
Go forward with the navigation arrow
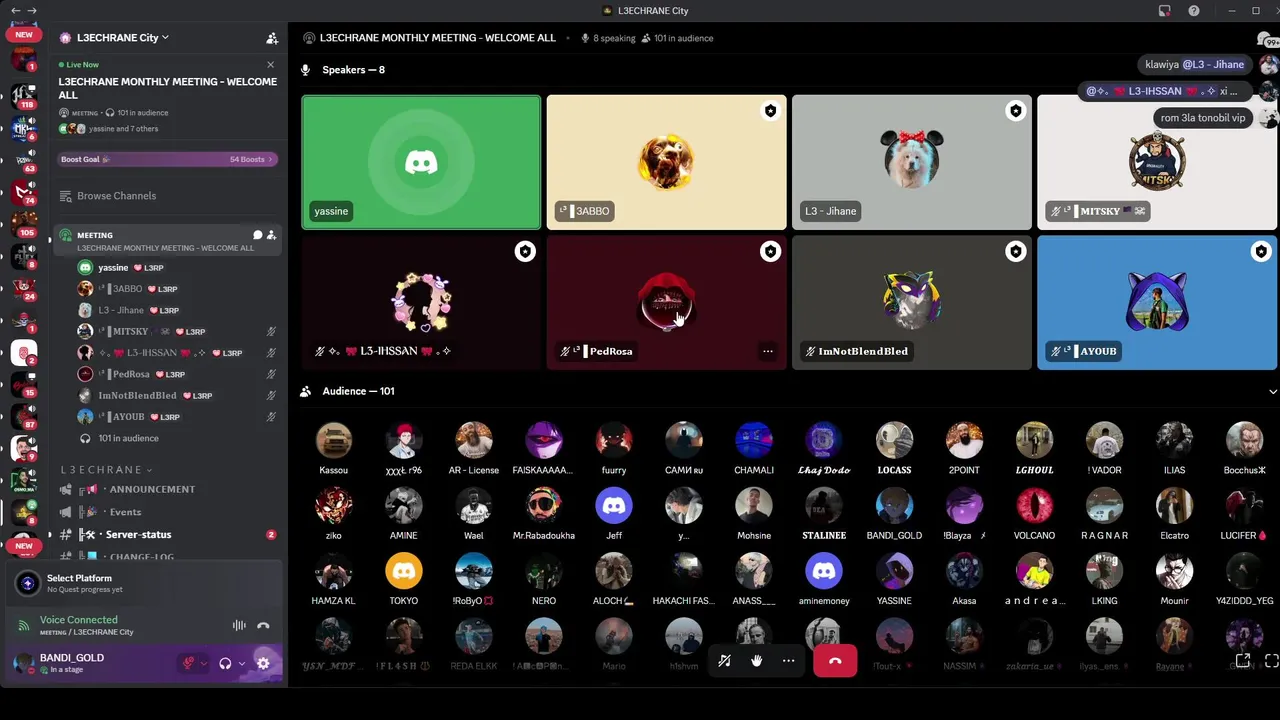(32, 11)
